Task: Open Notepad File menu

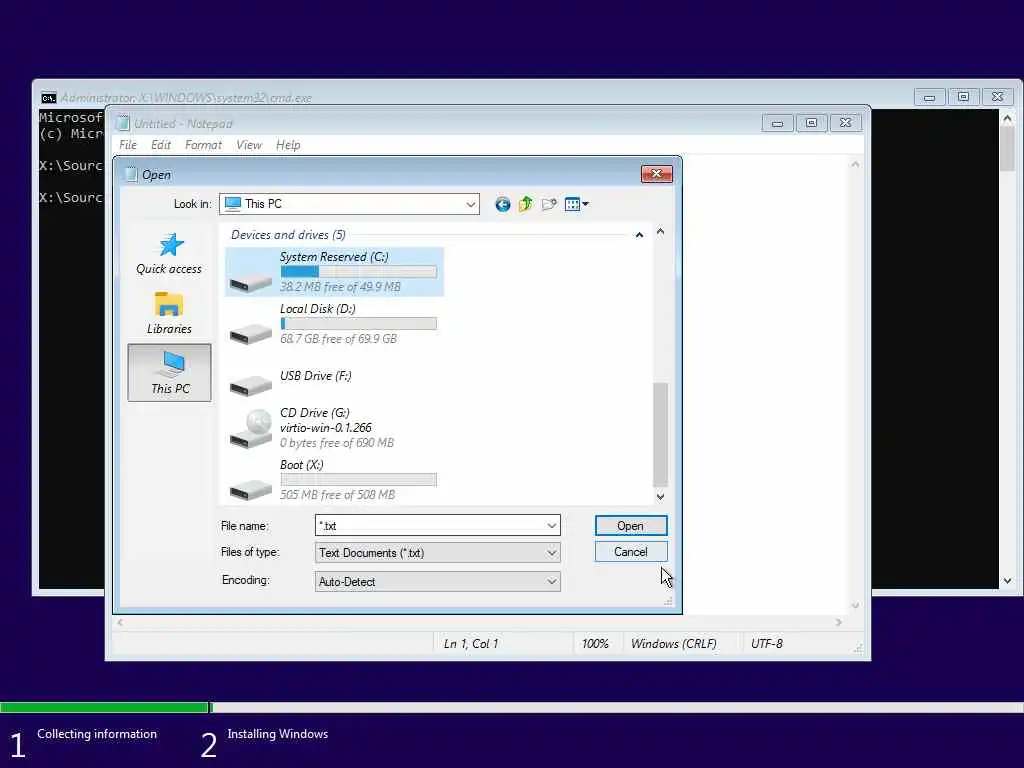Action: pos(128,145)
